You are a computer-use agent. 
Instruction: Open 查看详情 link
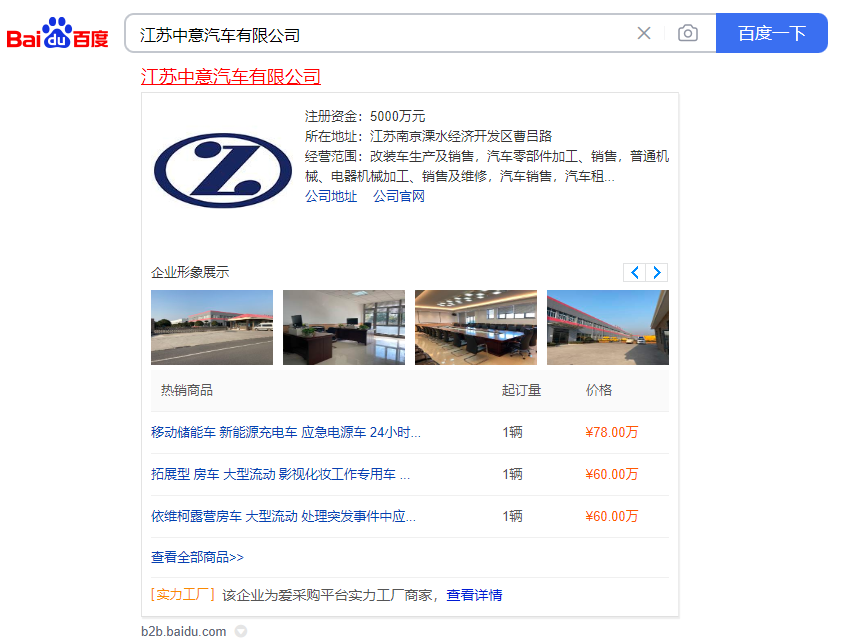pos(474,595)
